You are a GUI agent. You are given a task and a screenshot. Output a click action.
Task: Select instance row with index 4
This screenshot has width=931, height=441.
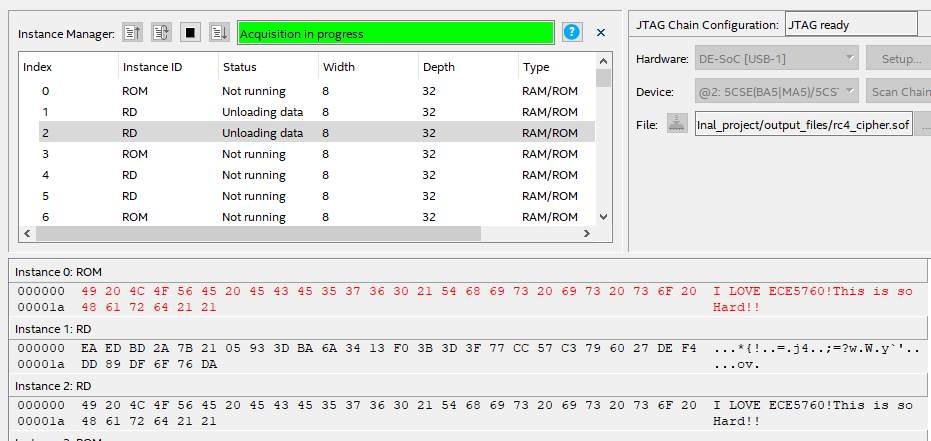coord(316,175)
